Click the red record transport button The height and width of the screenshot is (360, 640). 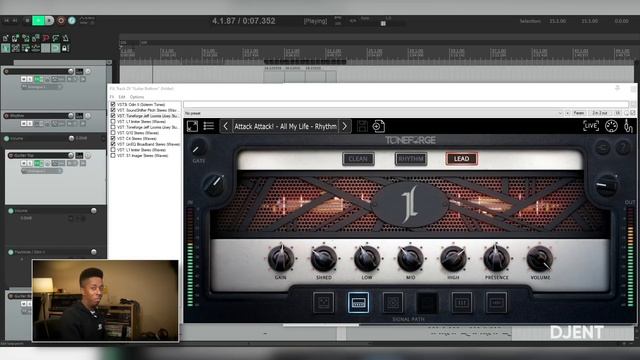(61, 20)
